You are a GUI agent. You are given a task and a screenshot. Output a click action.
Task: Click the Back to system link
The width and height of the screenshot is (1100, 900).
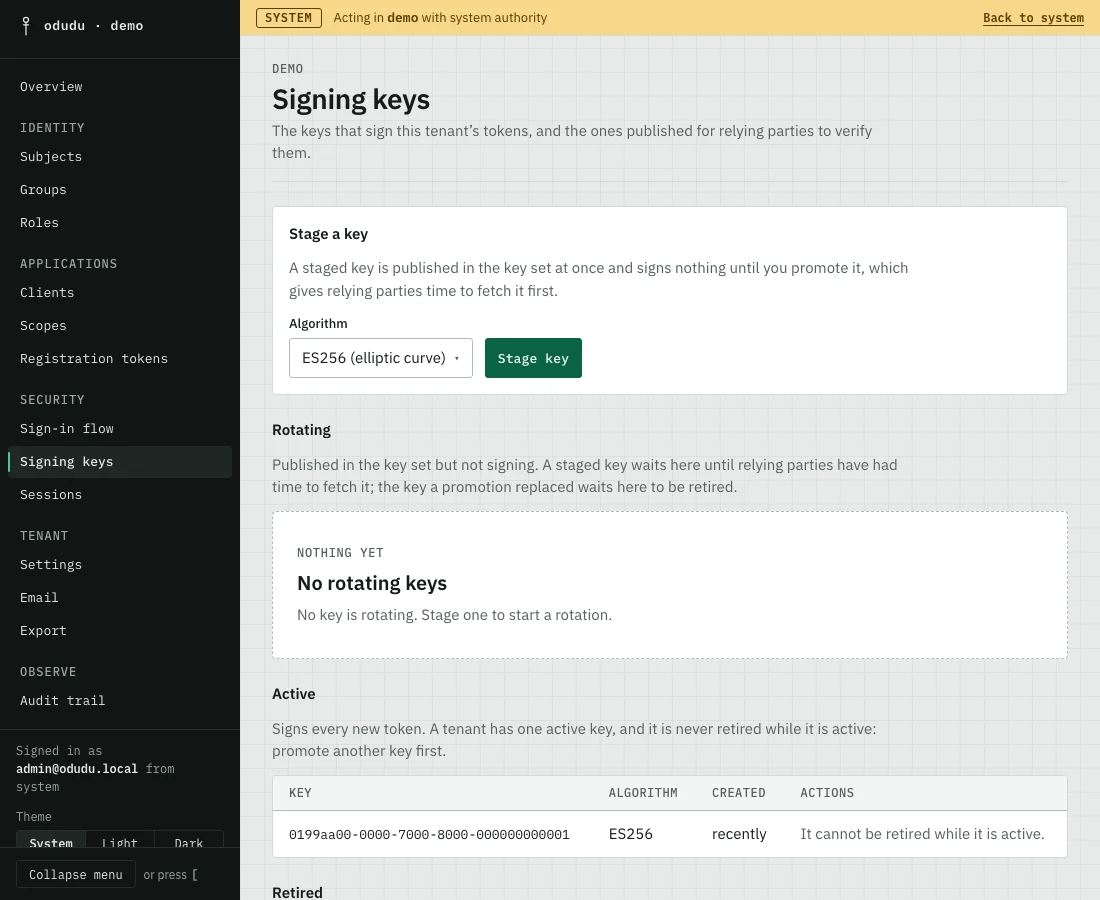[1033, 18]
